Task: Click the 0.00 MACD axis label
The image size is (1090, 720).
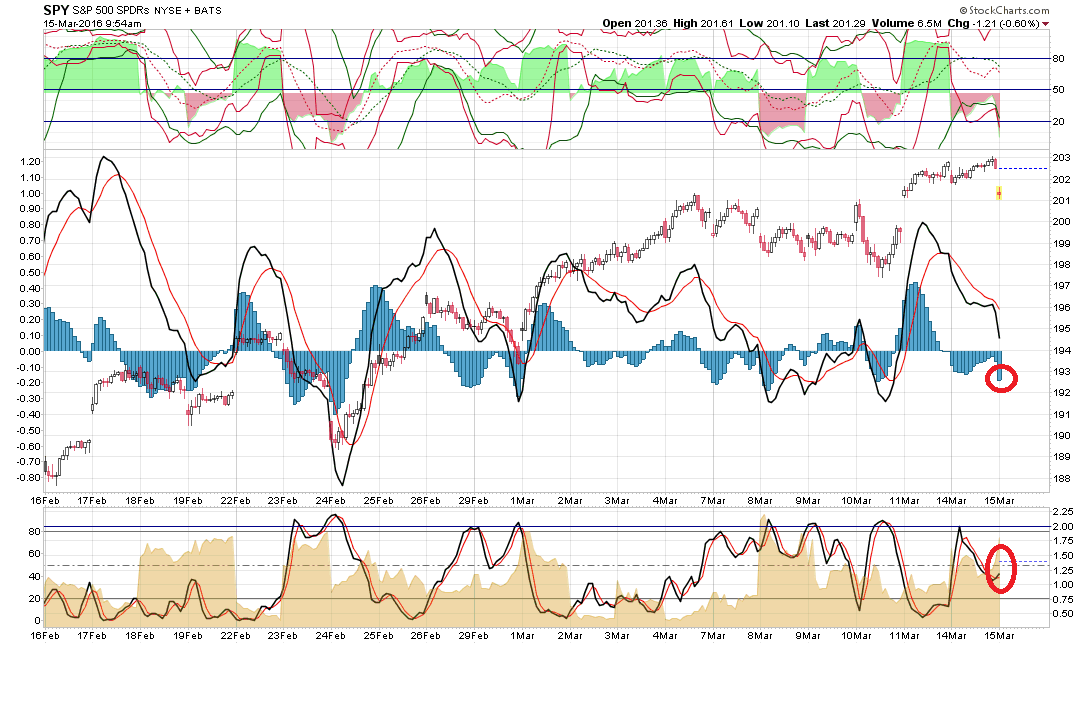Action: (30, 352)
